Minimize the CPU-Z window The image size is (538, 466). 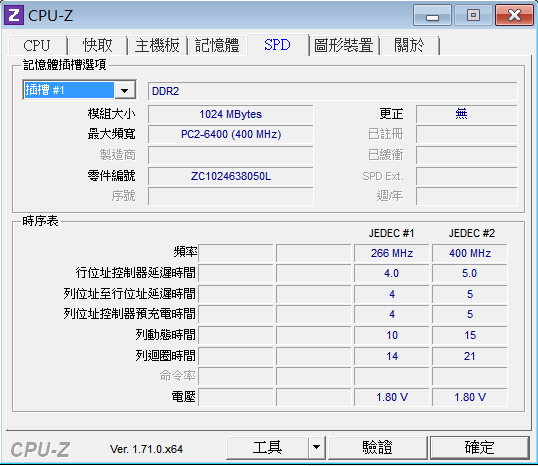(432, 15)
